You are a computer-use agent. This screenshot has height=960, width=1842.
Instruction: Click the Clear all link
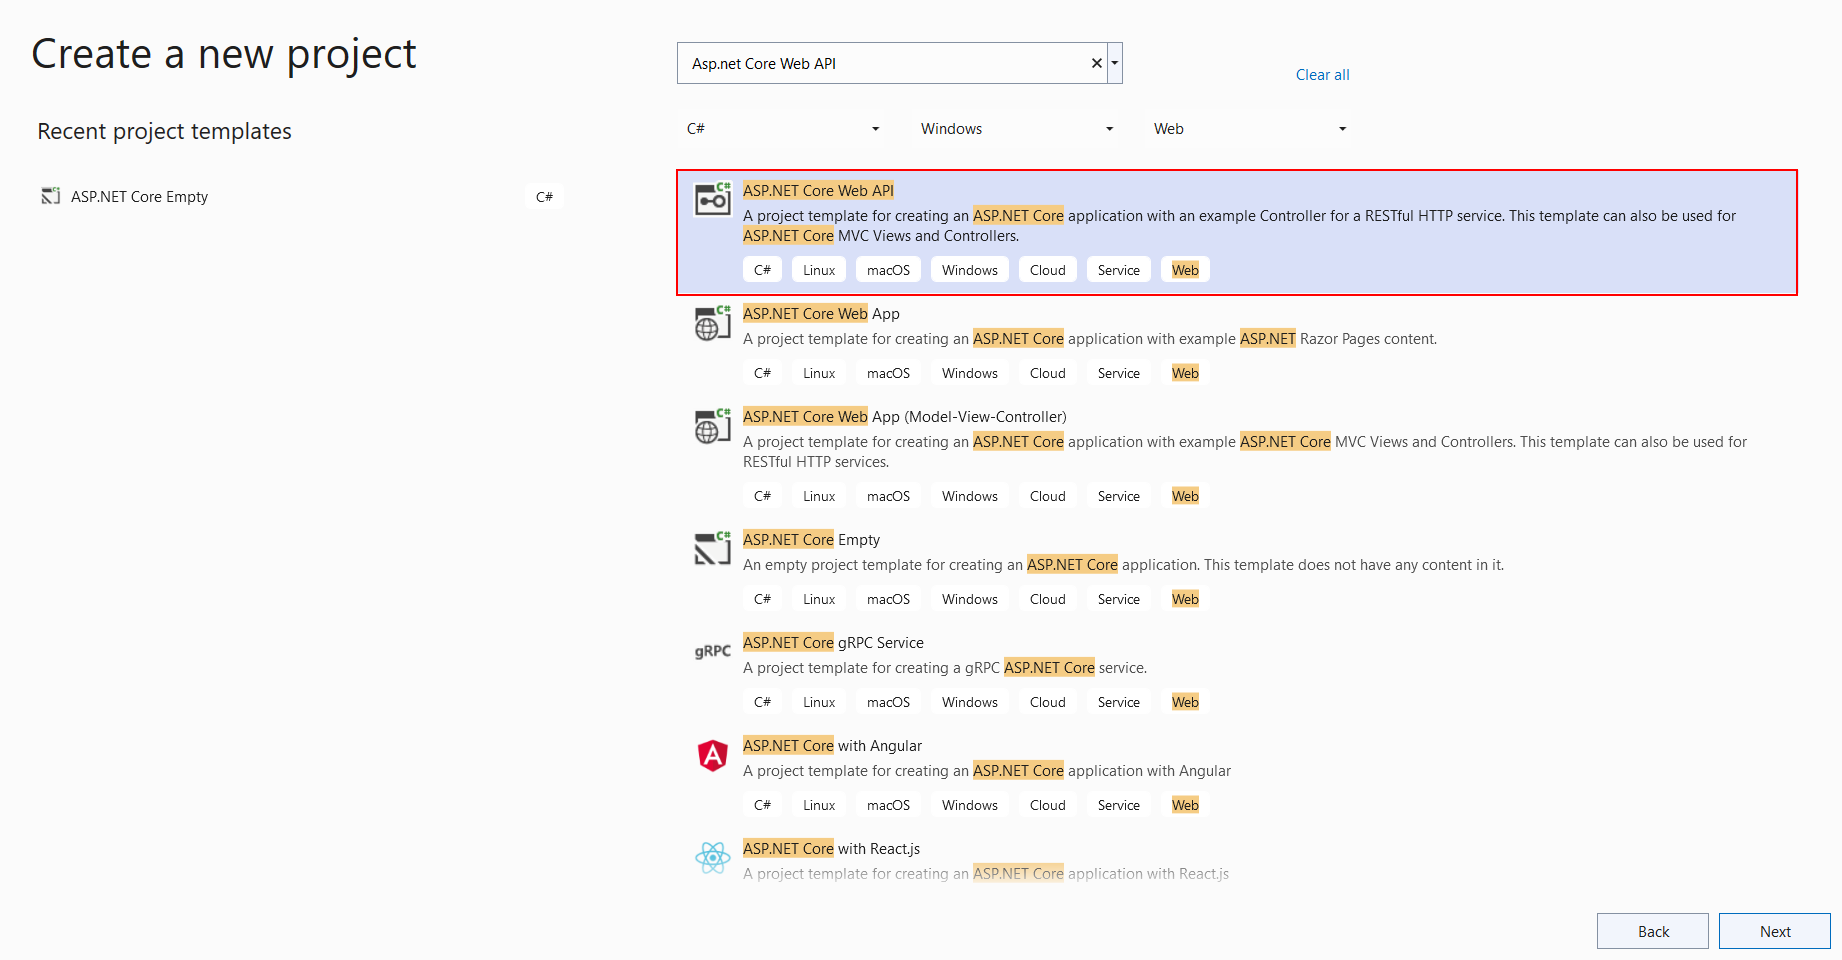(1322, 75)
